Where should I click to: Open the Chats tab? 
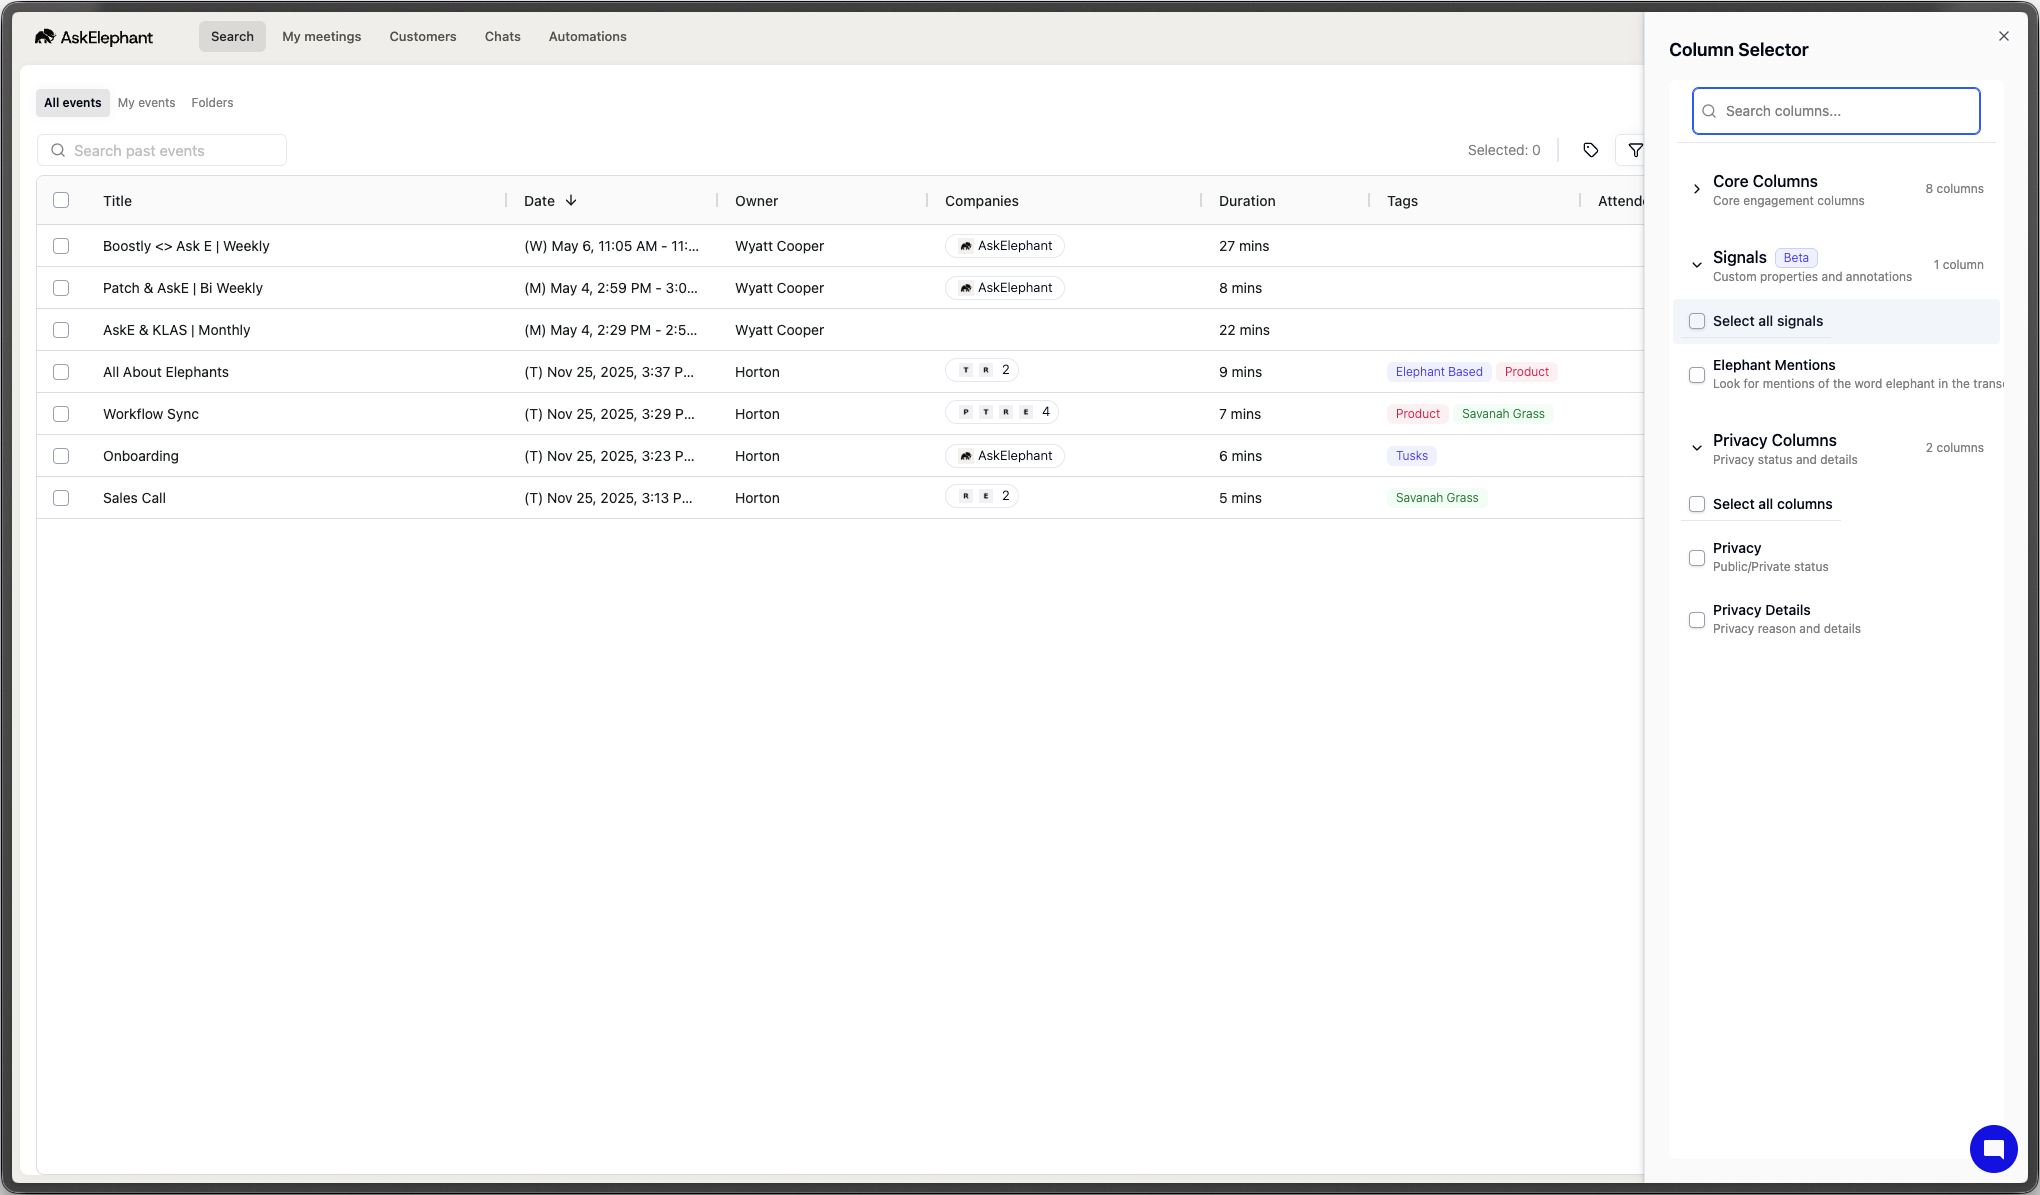[x=503, y=37]
